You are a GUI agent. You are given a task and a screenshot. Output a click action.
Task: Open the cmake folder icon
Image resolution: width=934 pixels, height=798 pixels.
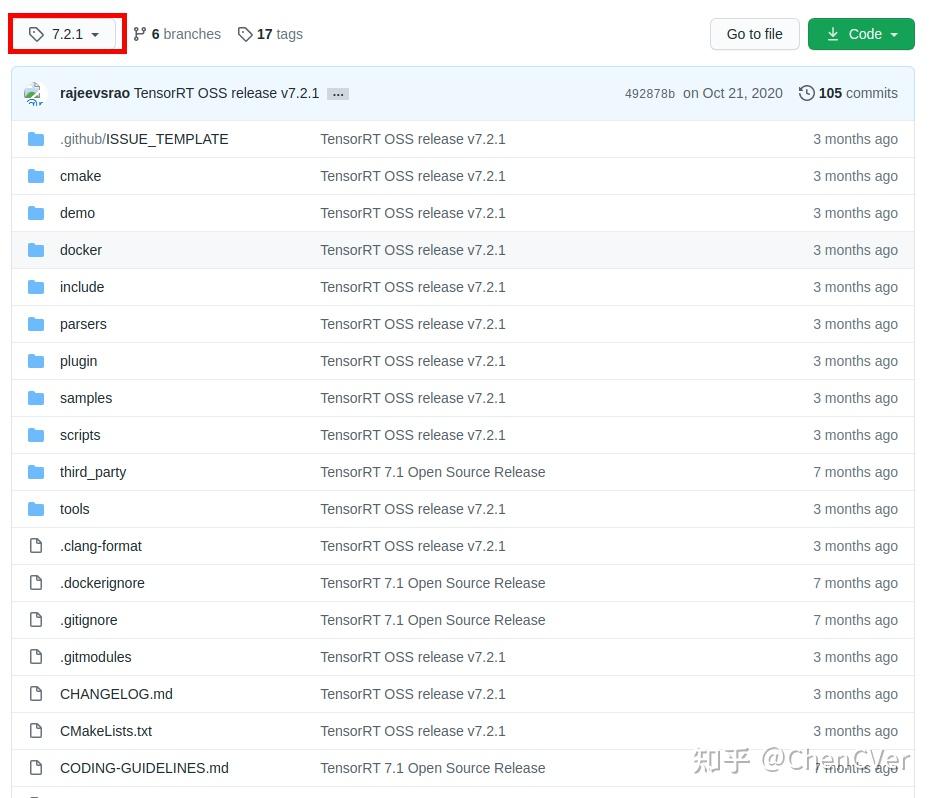click(x=35, y=176)
